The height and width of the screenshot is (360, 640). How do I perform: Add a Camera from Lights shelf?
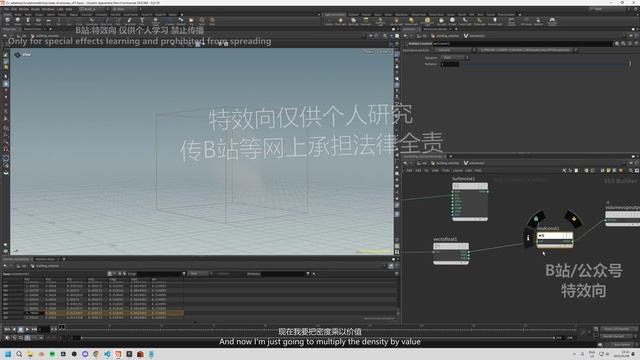point(329,21)
